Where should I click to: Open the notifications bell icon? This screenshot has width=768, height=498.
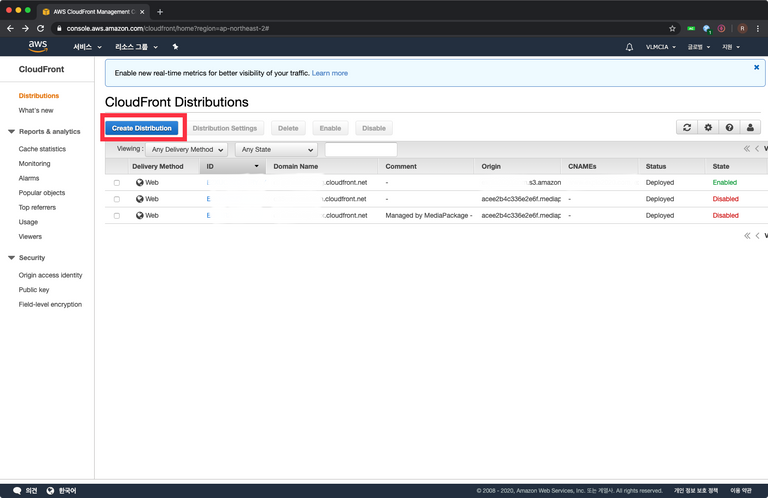[x=629, y=47]
